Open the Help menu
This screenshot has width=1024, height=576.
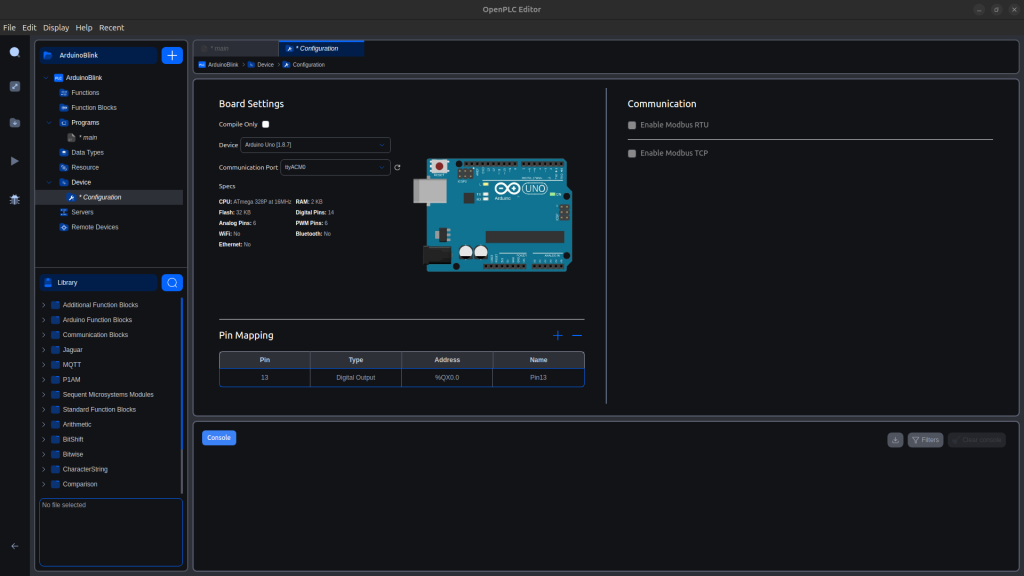84,28
